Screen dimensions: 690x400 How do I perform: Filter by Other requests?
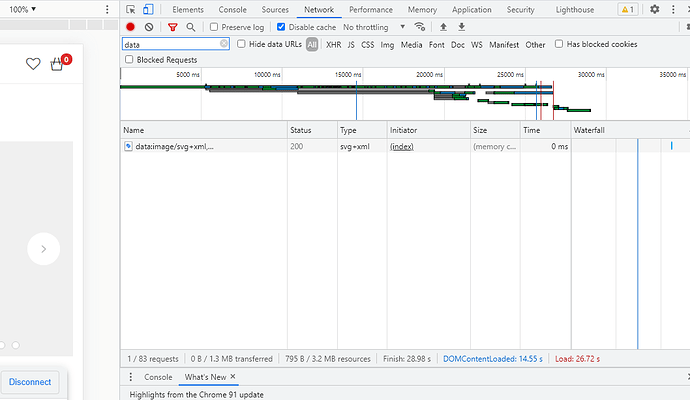535,44
